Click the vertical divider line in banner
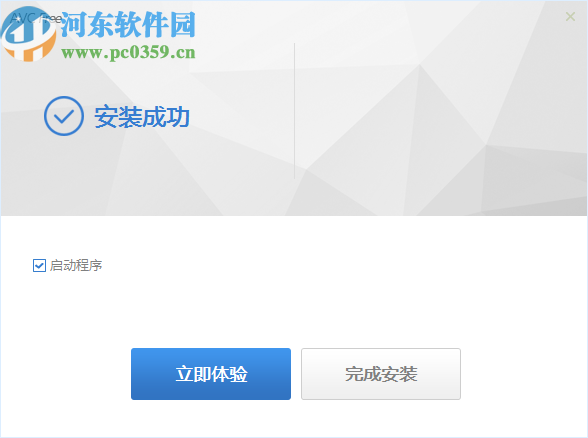The image size is (588, 438). click(x=294, y=111)
